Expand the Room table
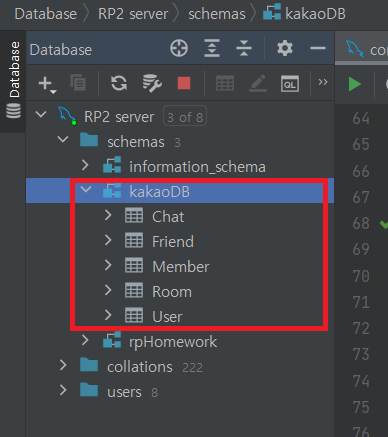The width and height of the screenshot is (388, 437). pos(108,290)
